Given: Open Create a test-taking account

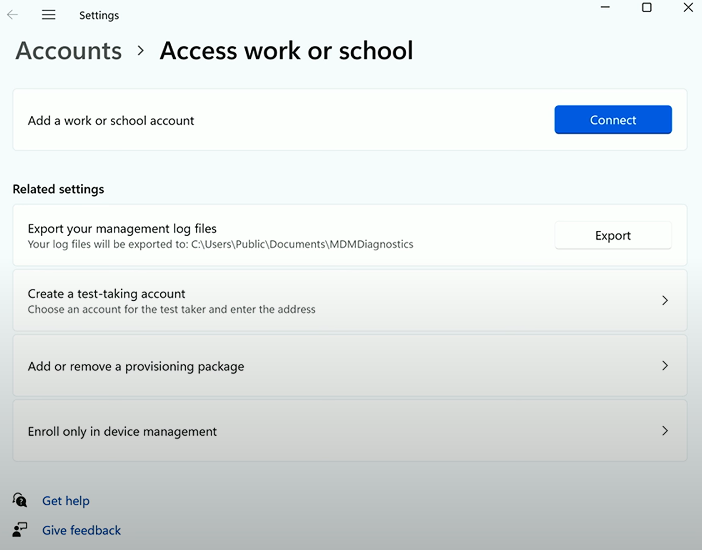Looking at the screenshot, I should coord(350,300).
